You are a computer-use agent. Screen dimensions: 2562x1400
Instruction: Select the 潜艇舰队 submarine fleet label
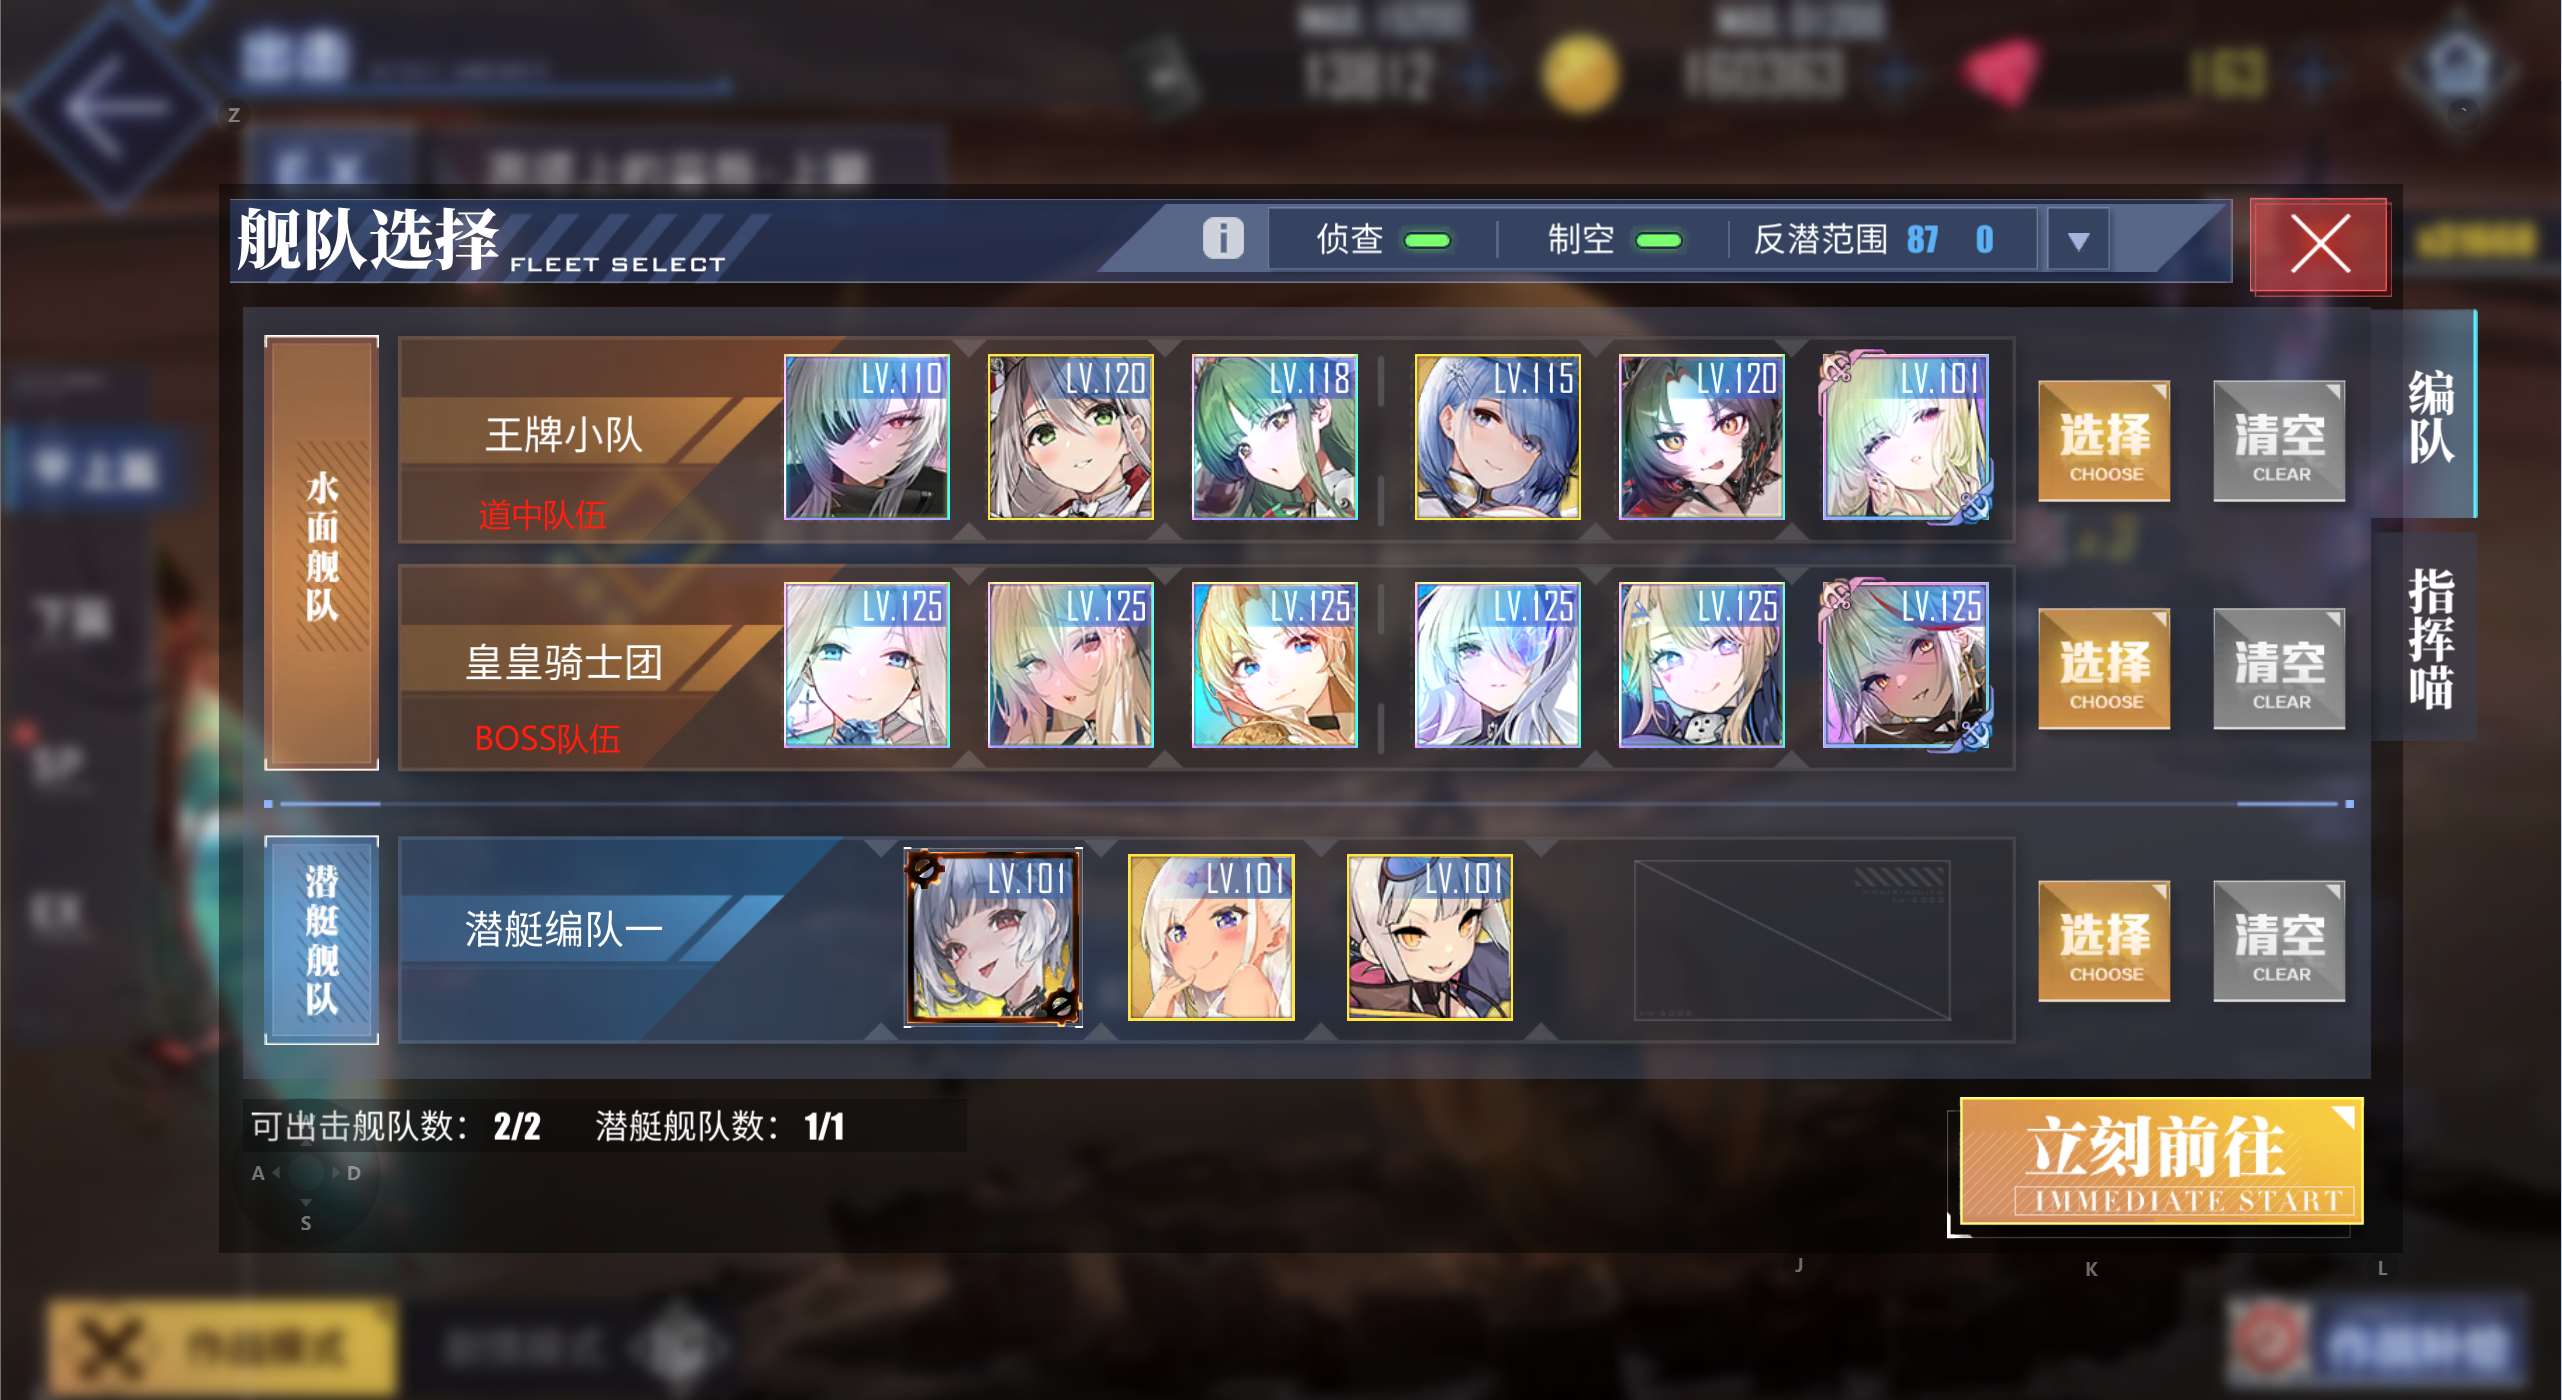click(321, 940)
